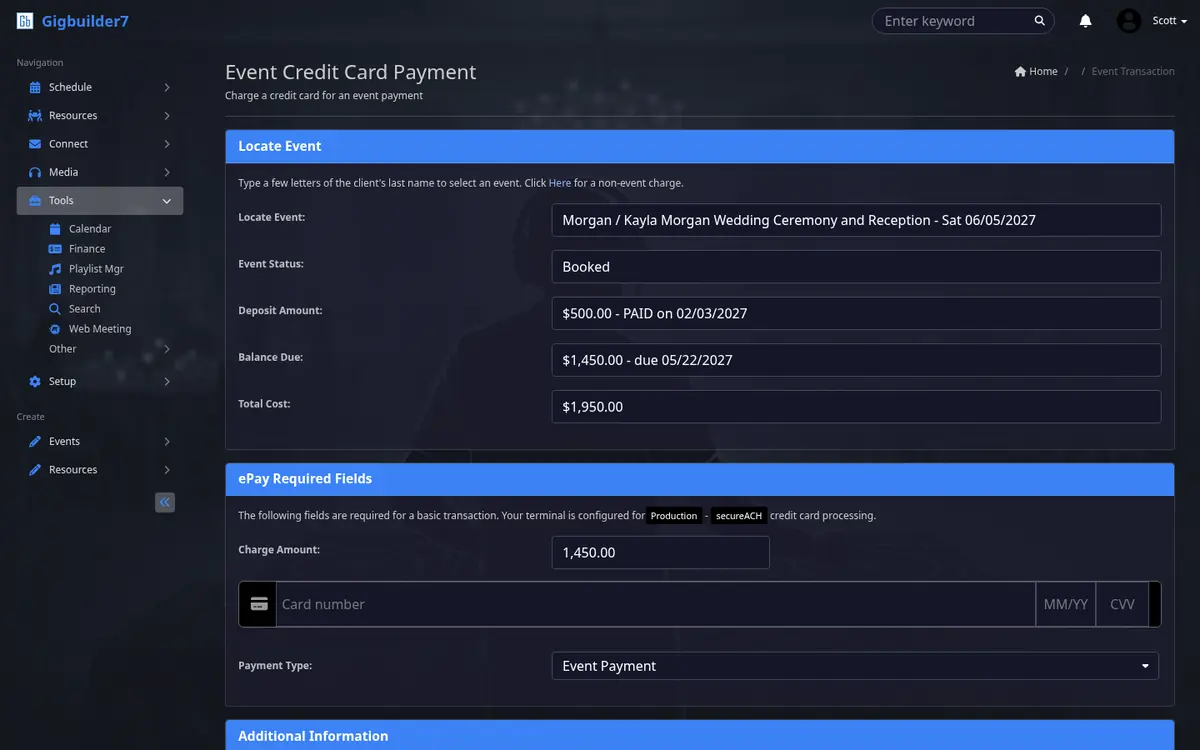Image resolution: width=1200 pixels, height=750 pixels.
Task: Click the Locate Event section header
Action: [699, 146]
